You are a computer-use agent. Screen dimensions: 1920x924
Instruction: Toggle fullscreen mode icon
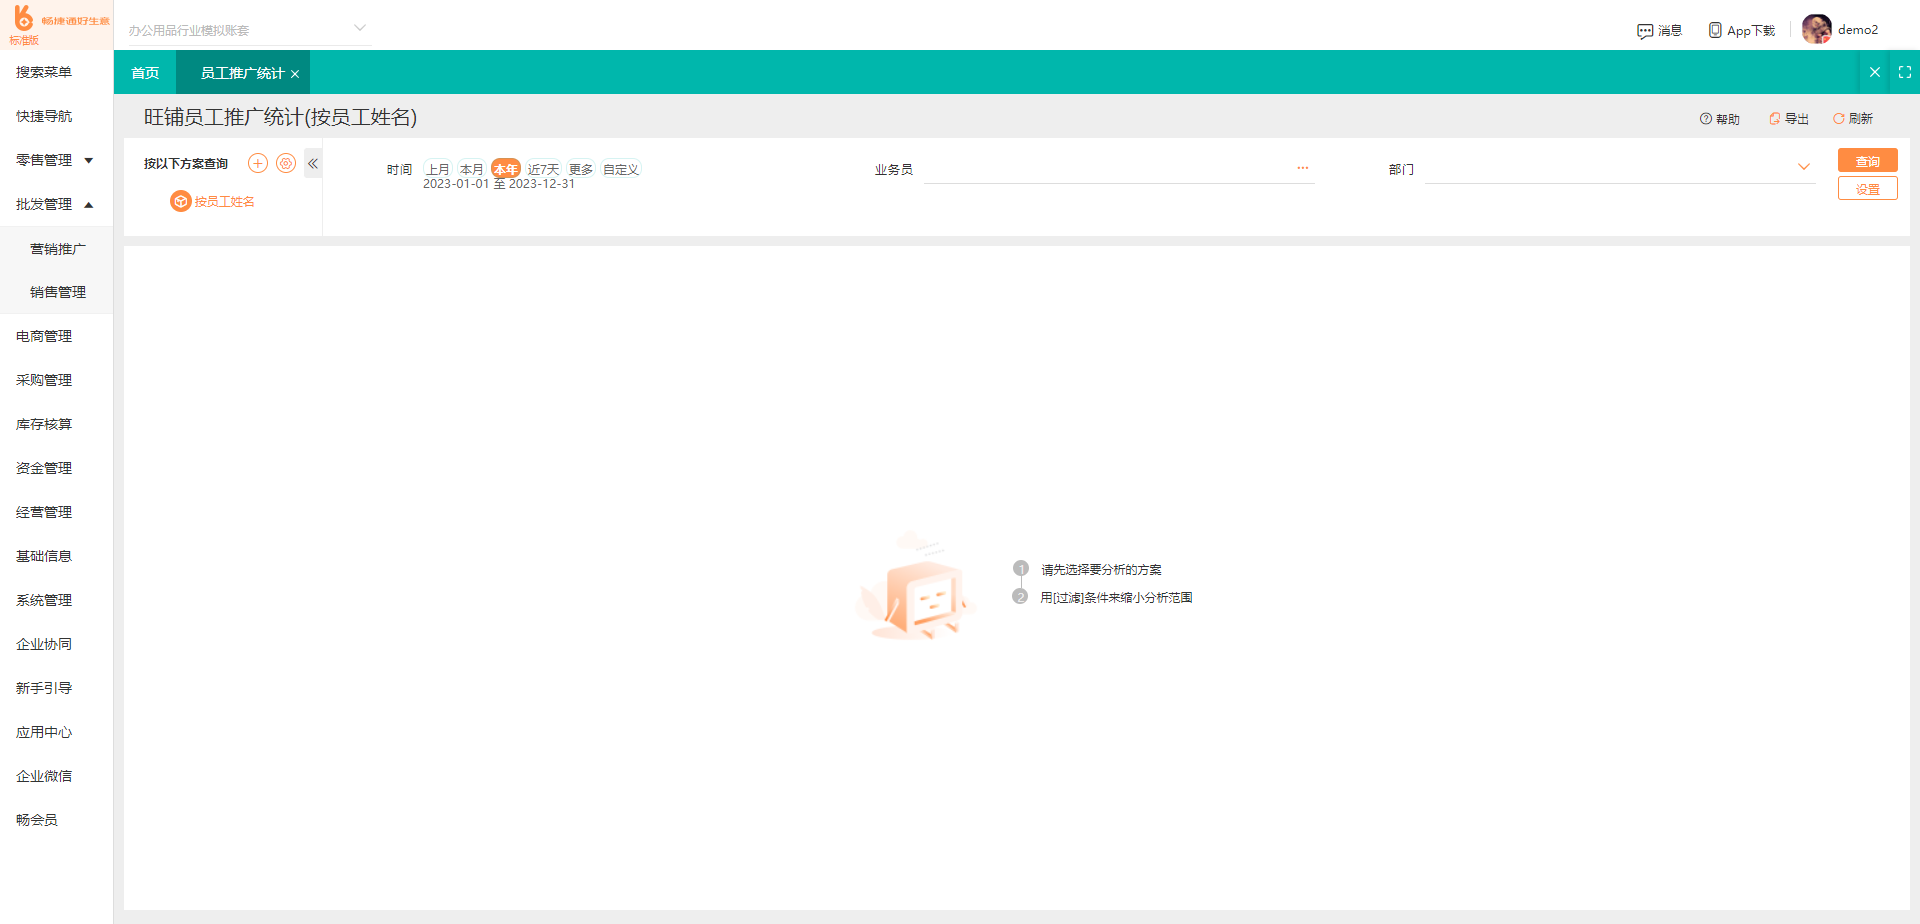click(x=1905, y=72)
